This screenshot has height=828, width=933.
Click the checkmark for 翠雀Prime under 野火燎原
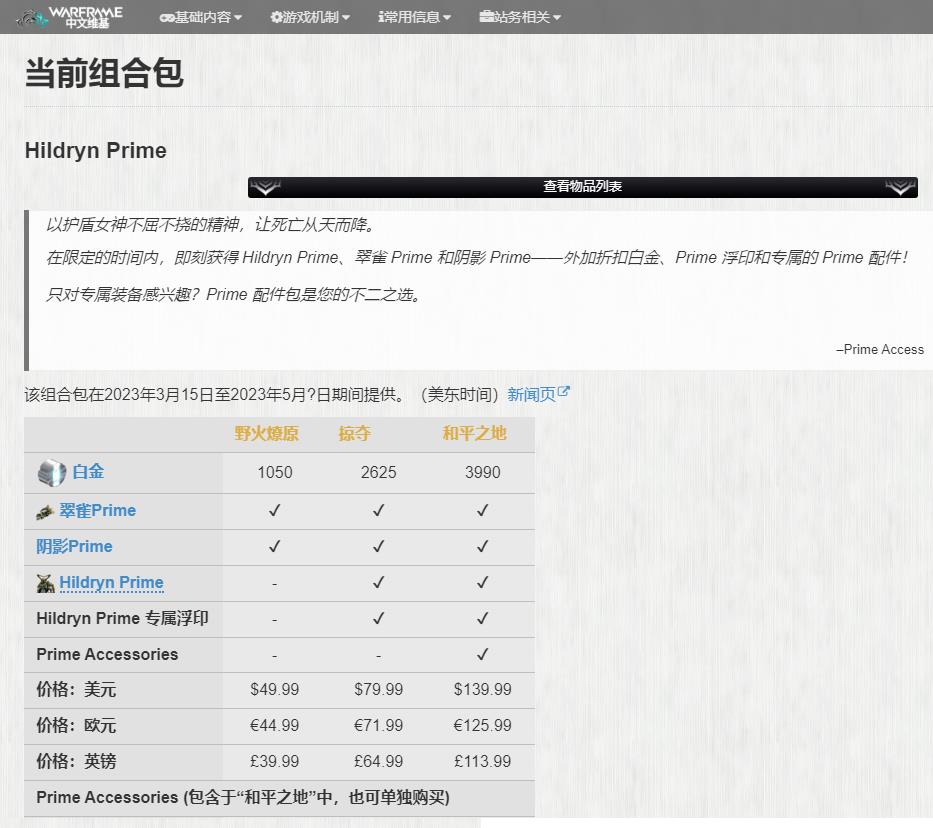(x=274, y=510)
